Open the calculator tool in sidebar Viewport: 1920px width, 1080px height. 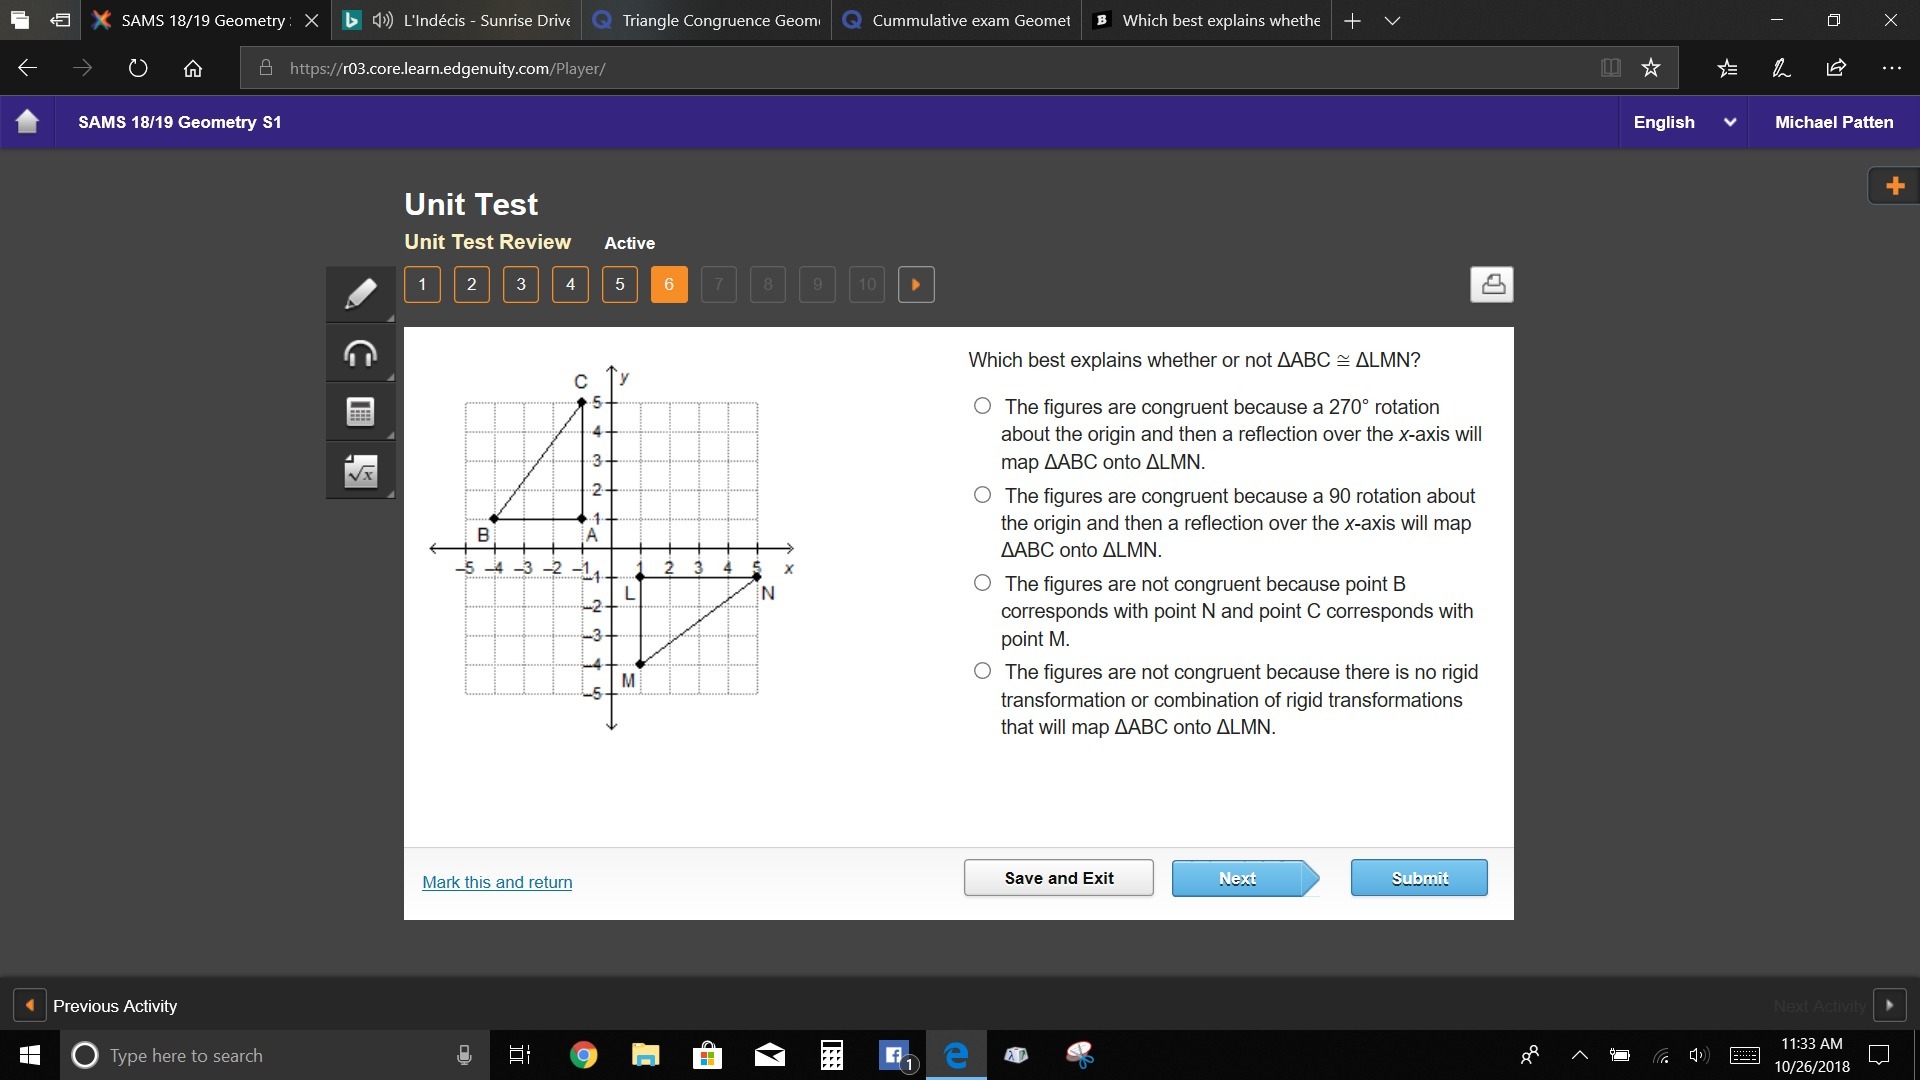point(360,412)
